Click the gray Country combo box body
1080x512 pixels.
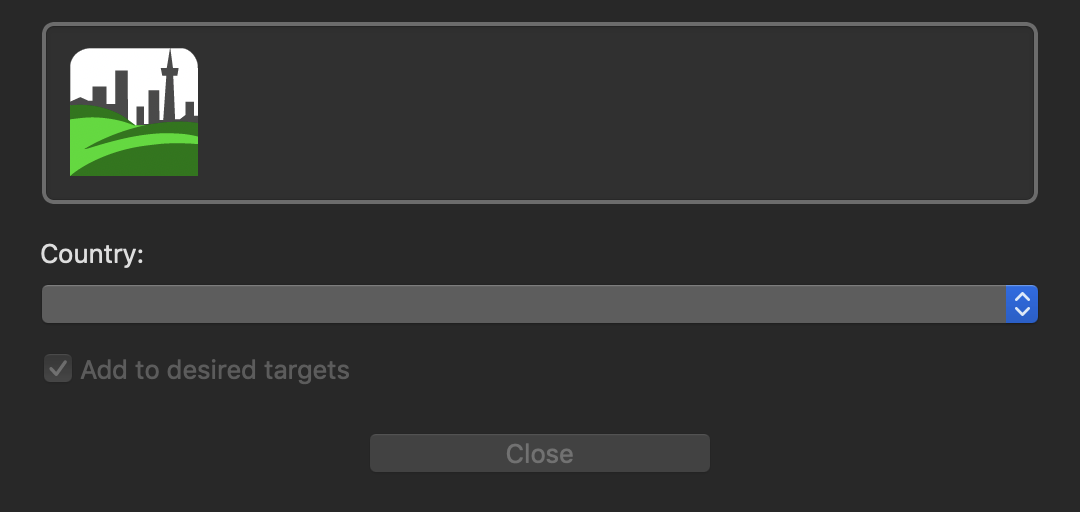pyautogui.click(x=523, y=304)
